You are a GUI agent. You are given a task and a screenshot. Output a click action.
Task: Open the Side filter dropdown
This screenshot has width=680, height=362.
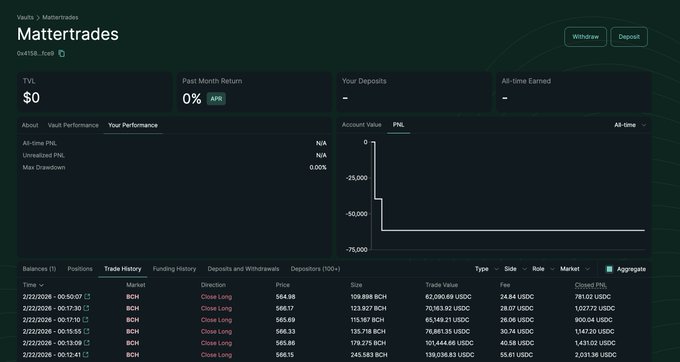516,269
